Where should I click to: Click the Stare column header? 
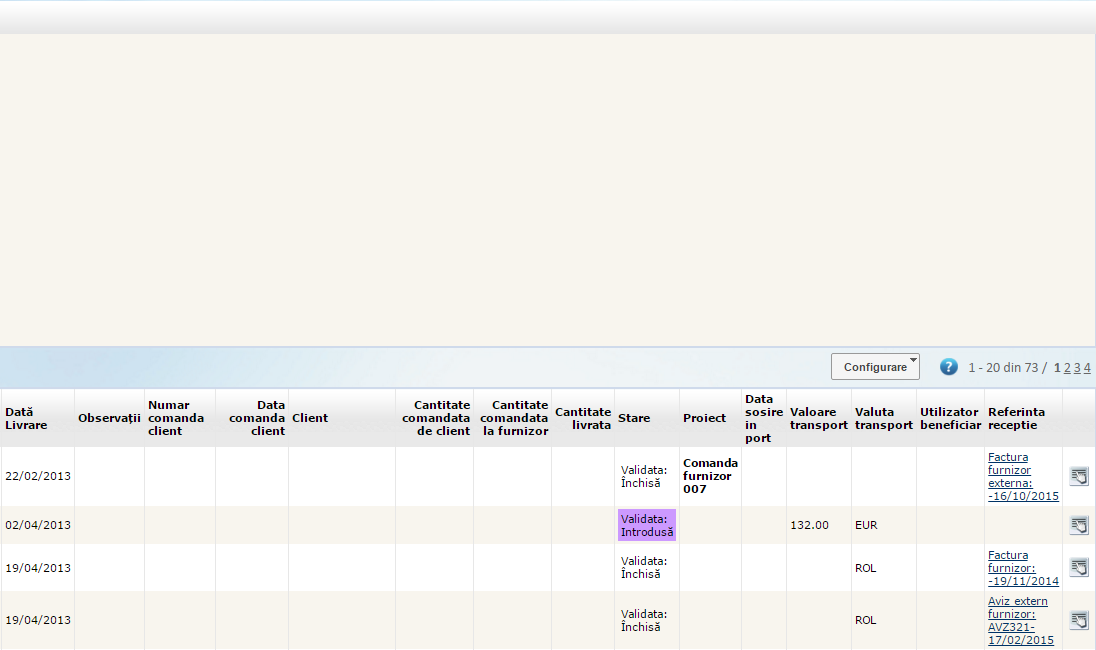click(634, 418)
